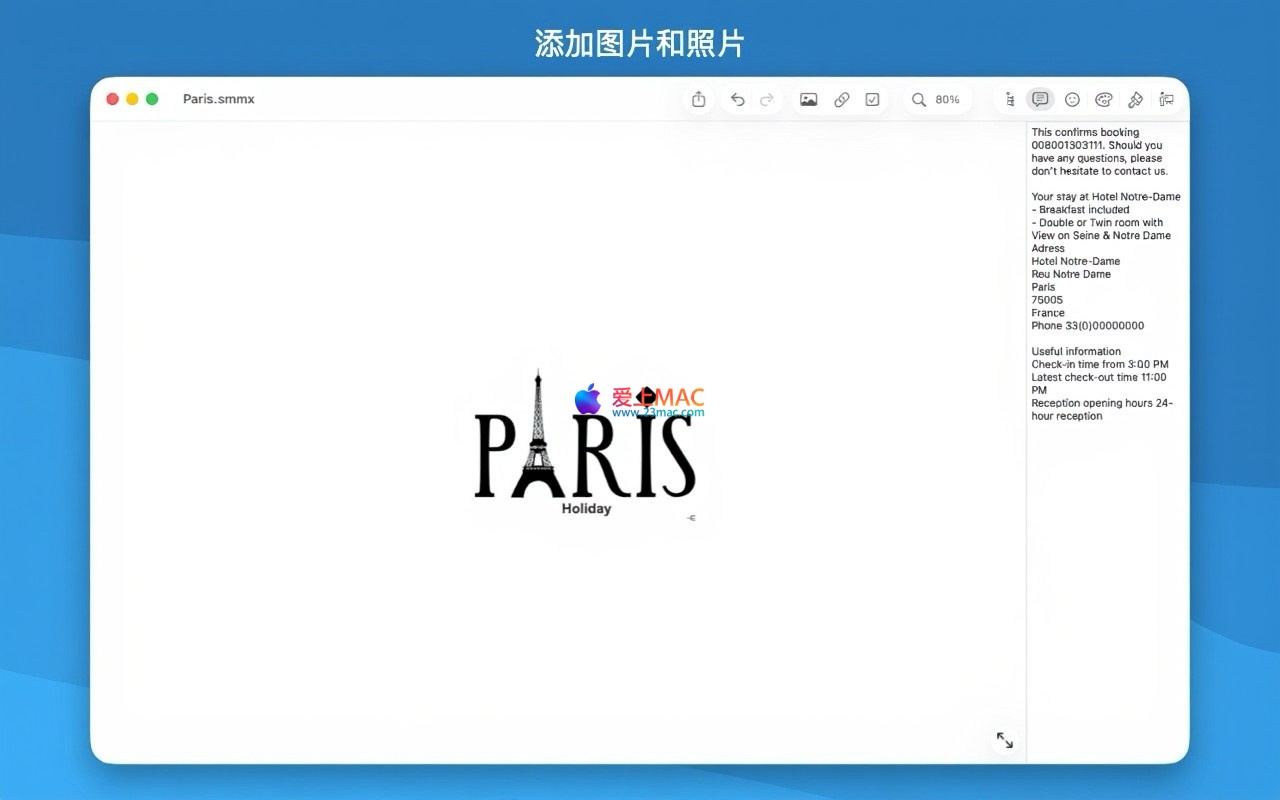The image size is (1280, 800).
Task: Redo the undone action
Action: point(767,99)
